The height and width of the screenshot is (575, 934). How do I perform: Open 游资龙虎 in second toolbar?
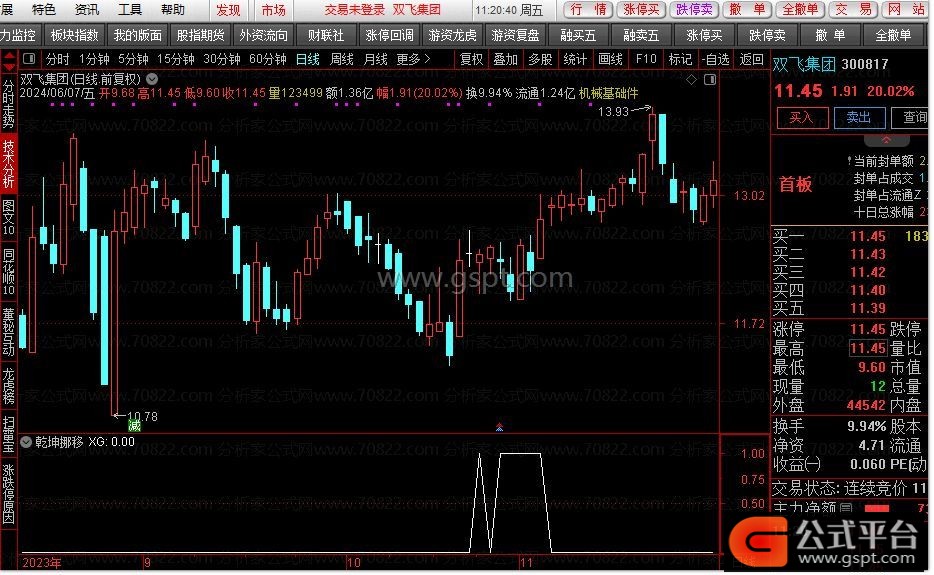pos(453,36)
